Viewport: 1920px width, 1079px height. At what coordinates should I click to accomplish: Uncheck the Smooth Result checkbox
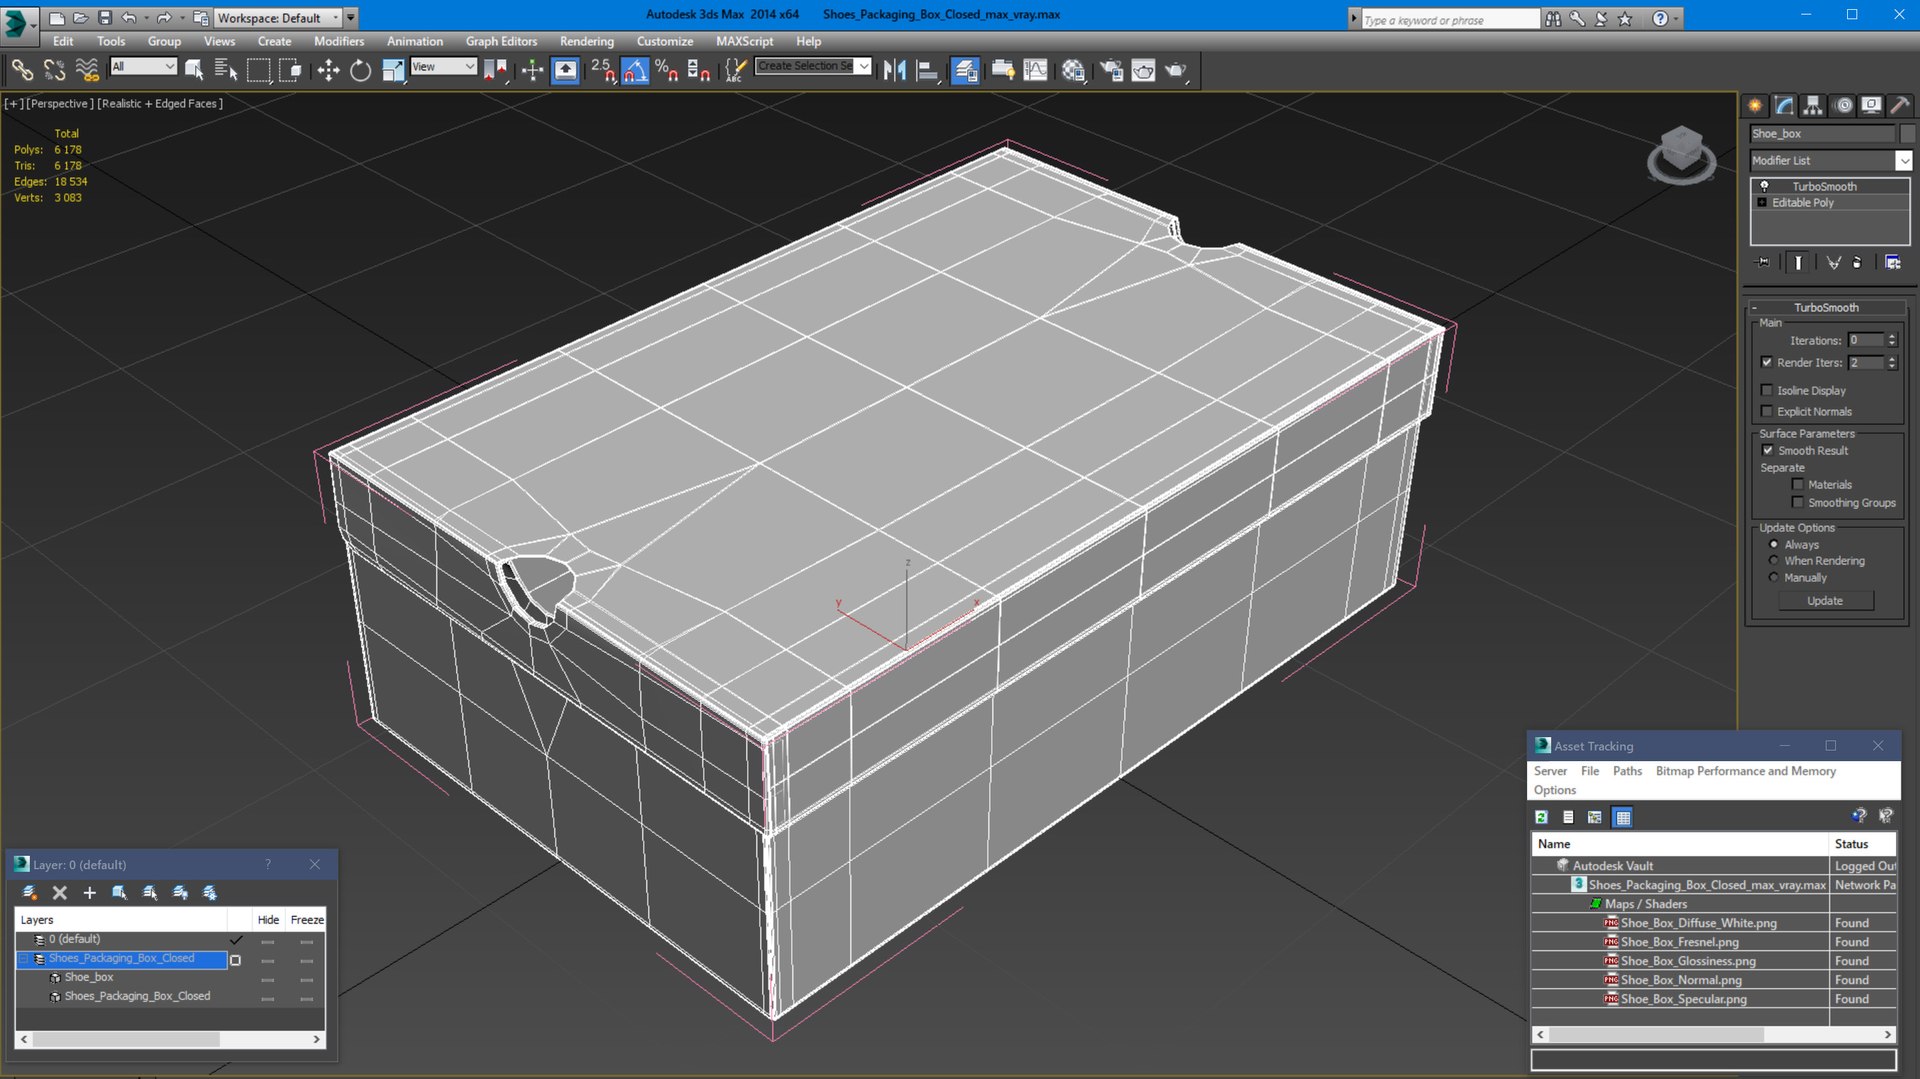(1767, 450)
